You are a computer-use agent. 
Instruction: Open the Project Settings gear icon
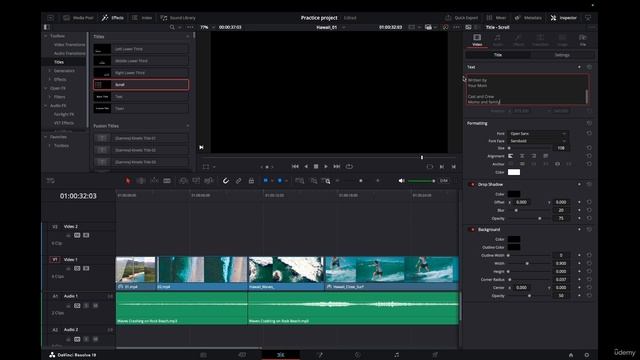click(587, 355)
